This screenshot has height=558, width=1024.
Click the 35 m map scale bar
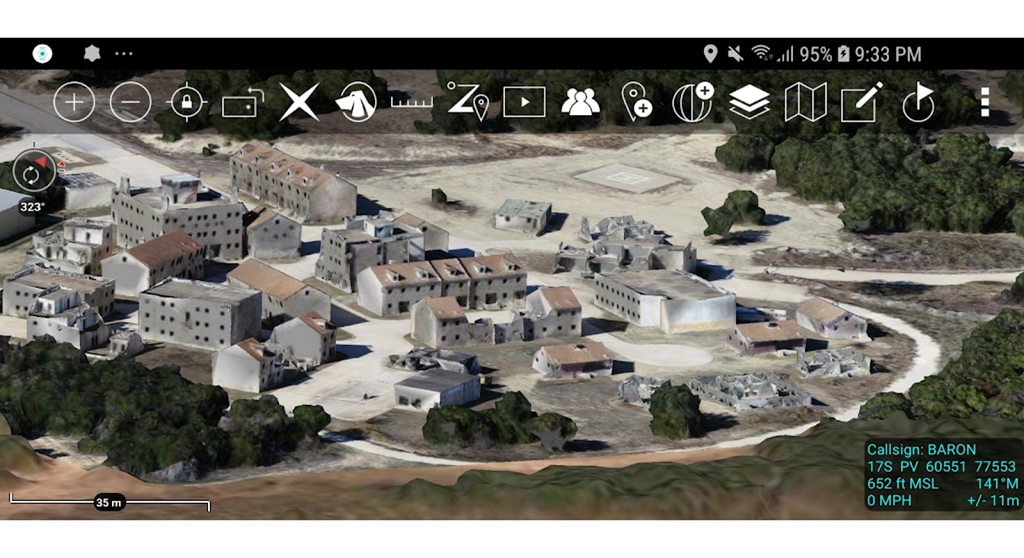pos(109,502)
